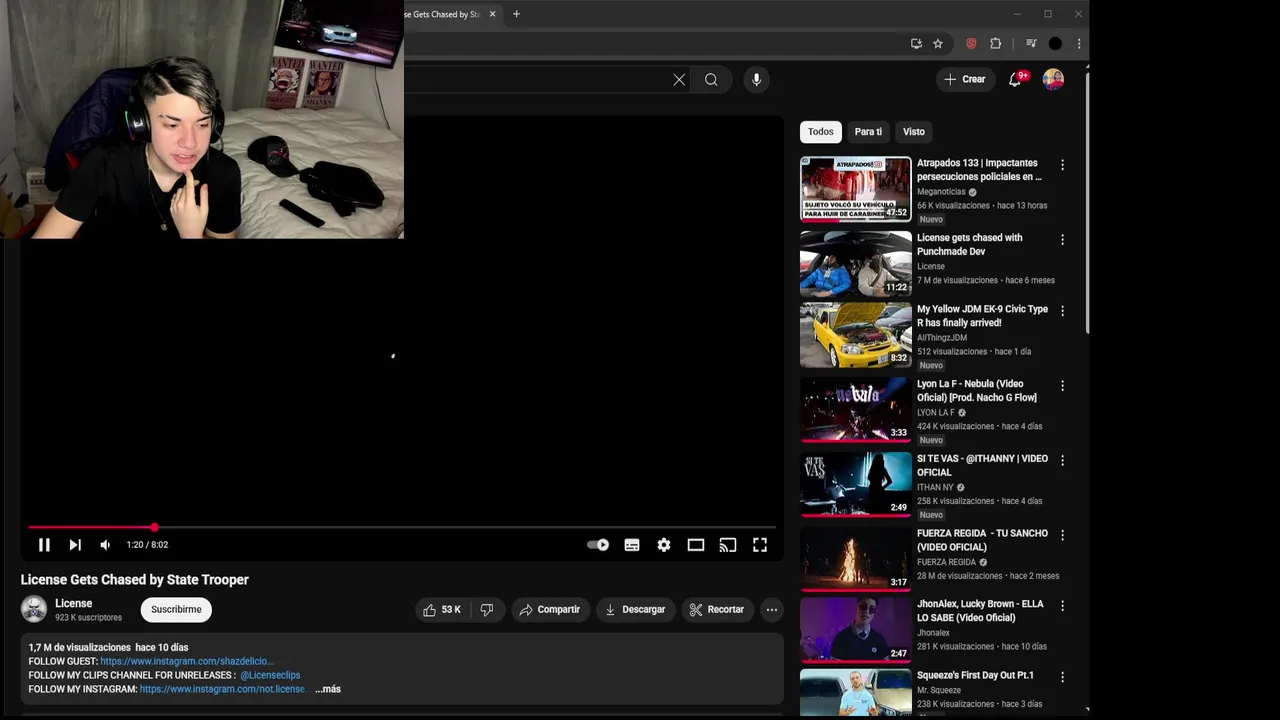Open the account avatar menu
Viewport: 1280px width, 720px height.
tap(1053, 79)
